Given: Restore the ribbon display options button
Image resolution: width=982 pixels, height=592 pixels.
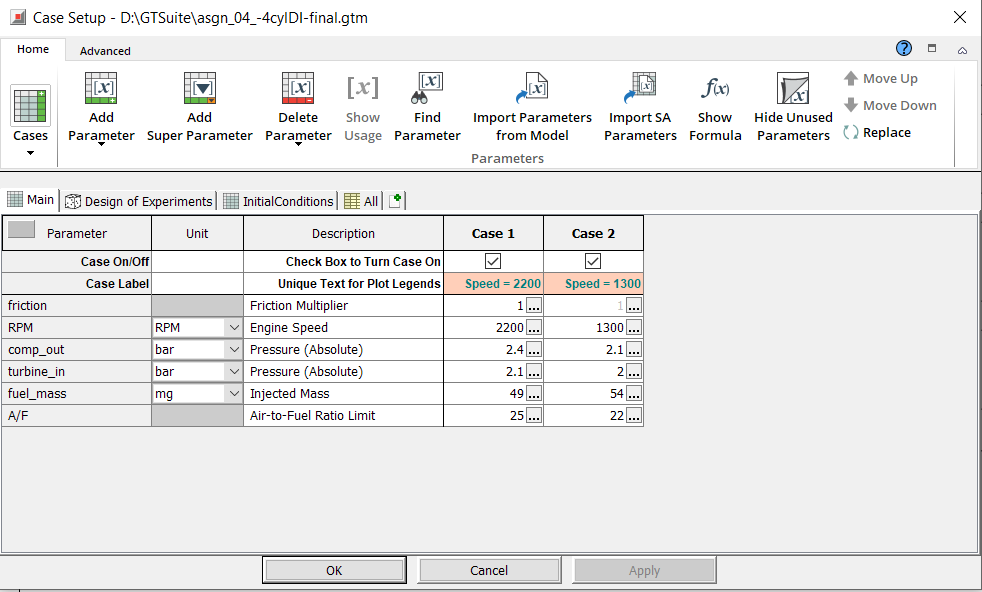Looking at the screenshot, I should [932, 48].
